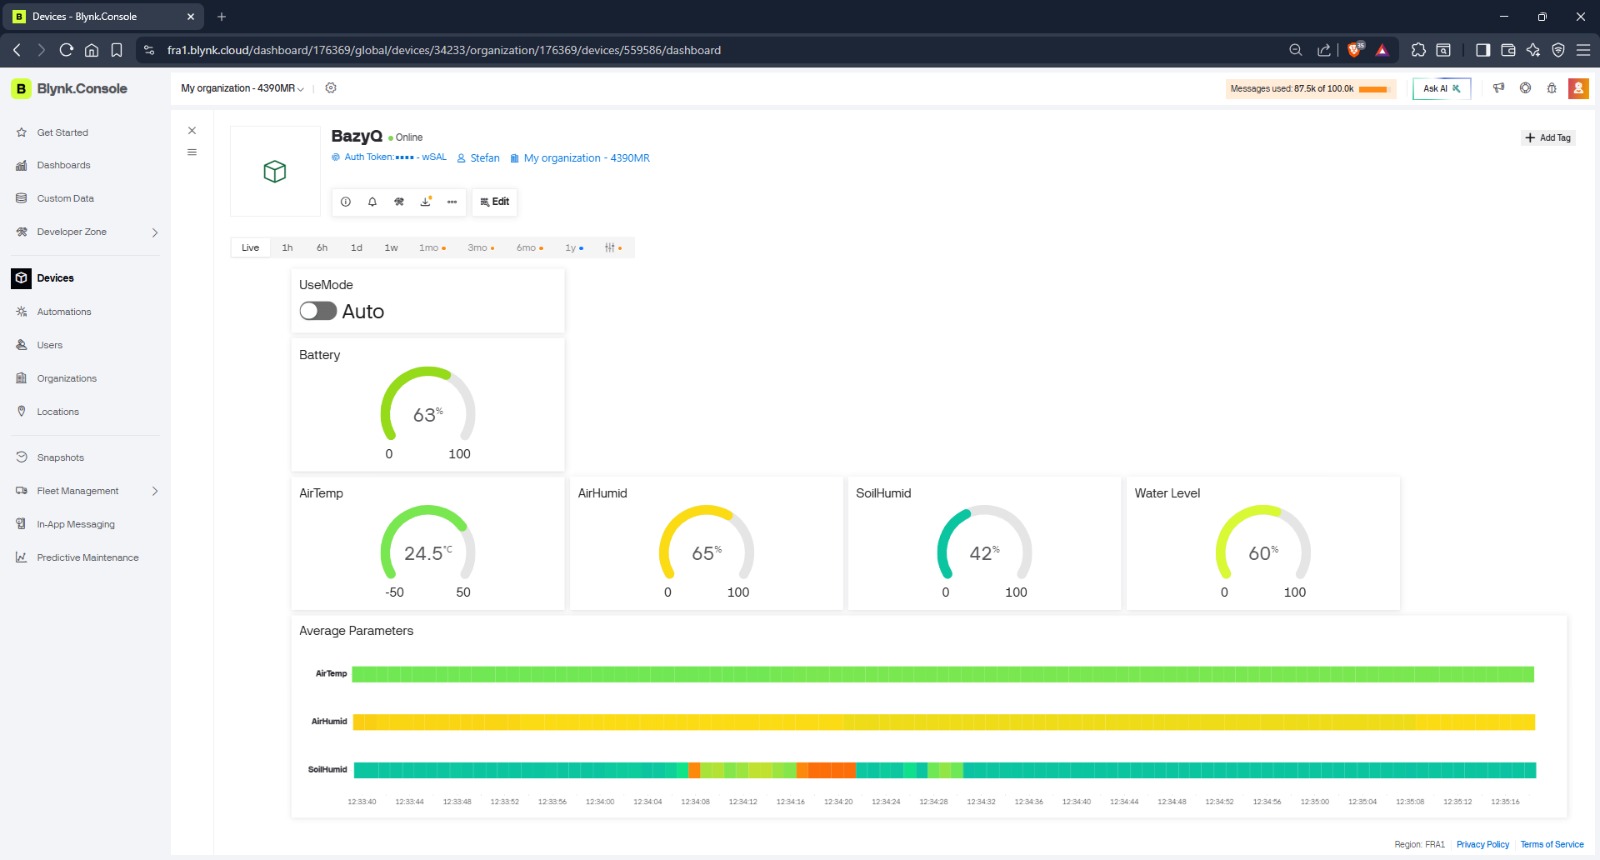Toggle the UseMode Auto switch
The width and height of the screenshot is (1600, 860).
coord(318,311)
